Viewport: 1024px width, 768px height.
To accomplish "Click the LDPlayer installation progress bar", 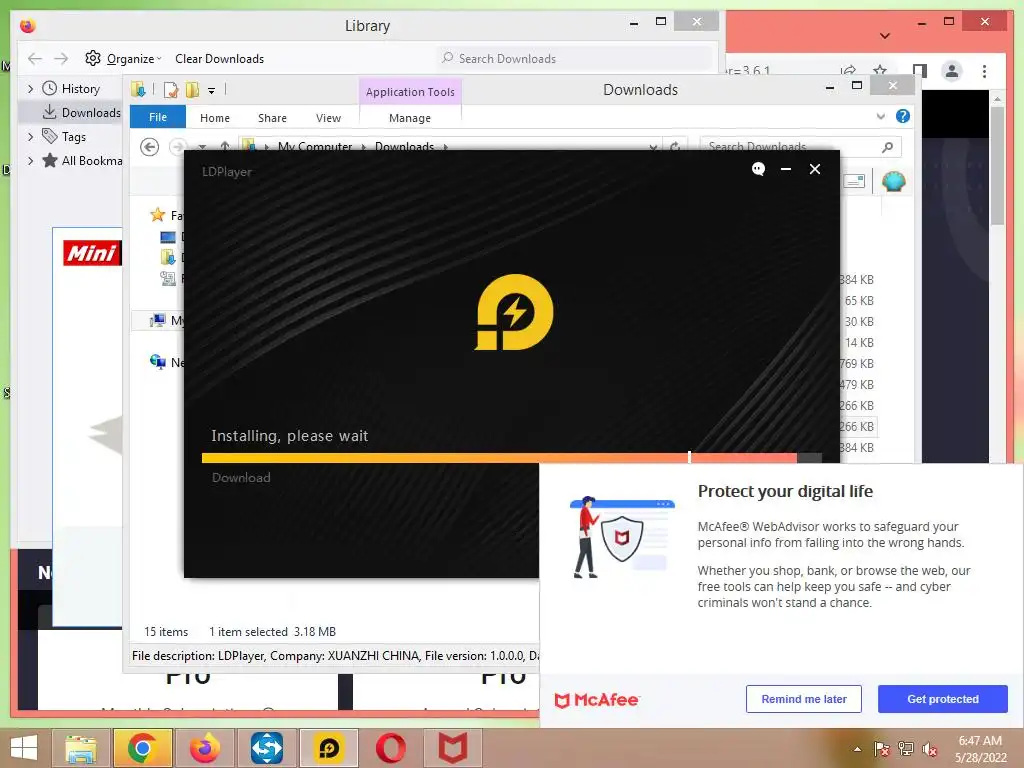I will click(x=511, y=458).
